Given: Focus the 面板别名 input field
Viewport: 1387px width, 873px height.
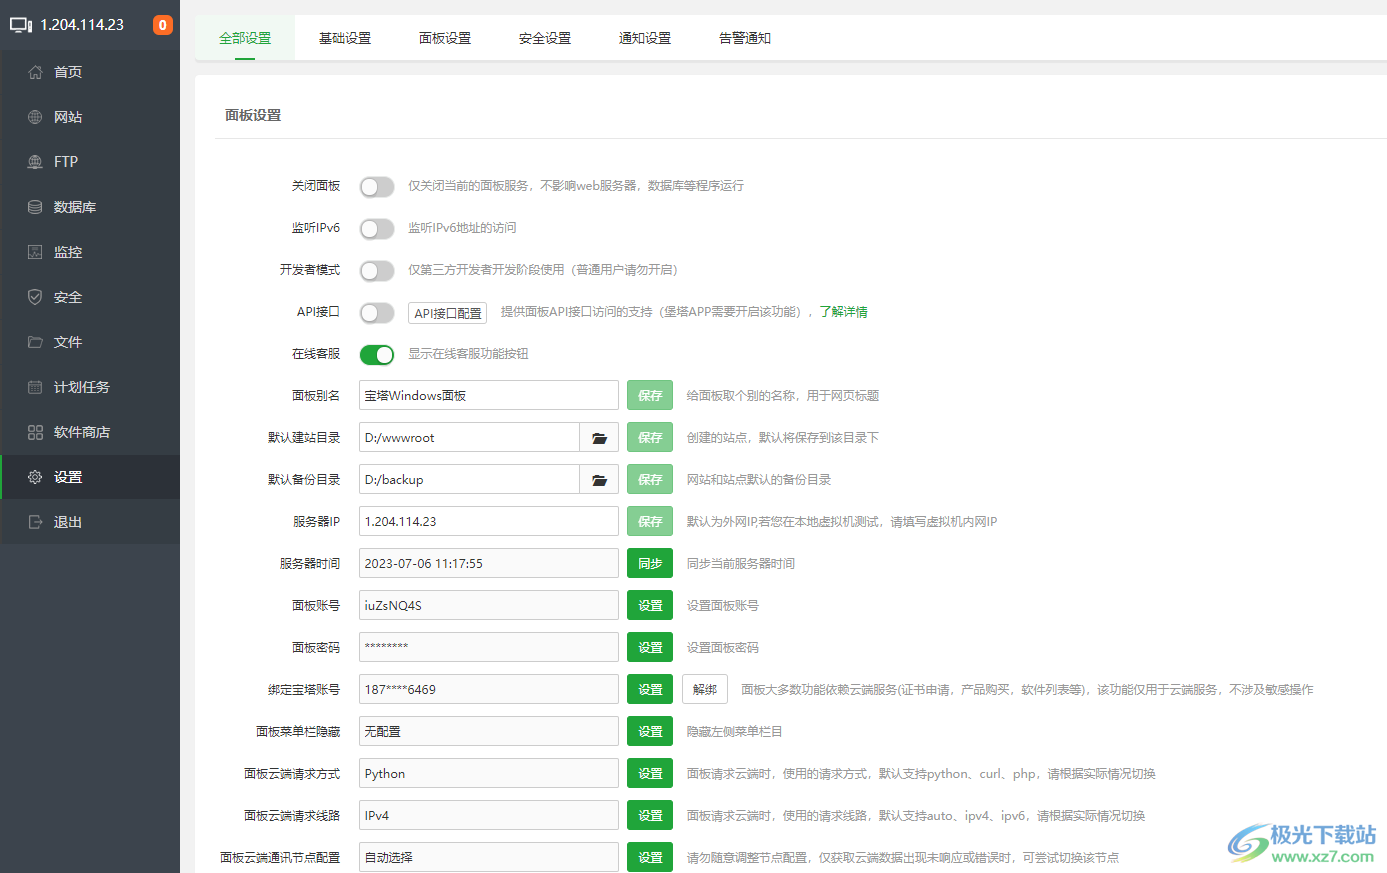Looking at the screenshot, I should click(x=489, y=396).
